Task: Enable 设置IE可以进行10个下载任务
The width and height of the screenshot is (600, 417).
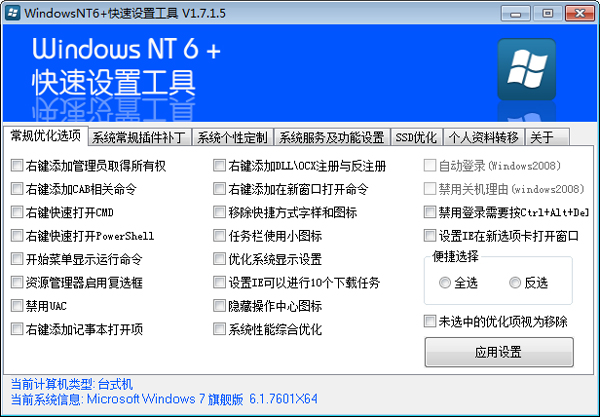Action: click(x=219, y=282)
